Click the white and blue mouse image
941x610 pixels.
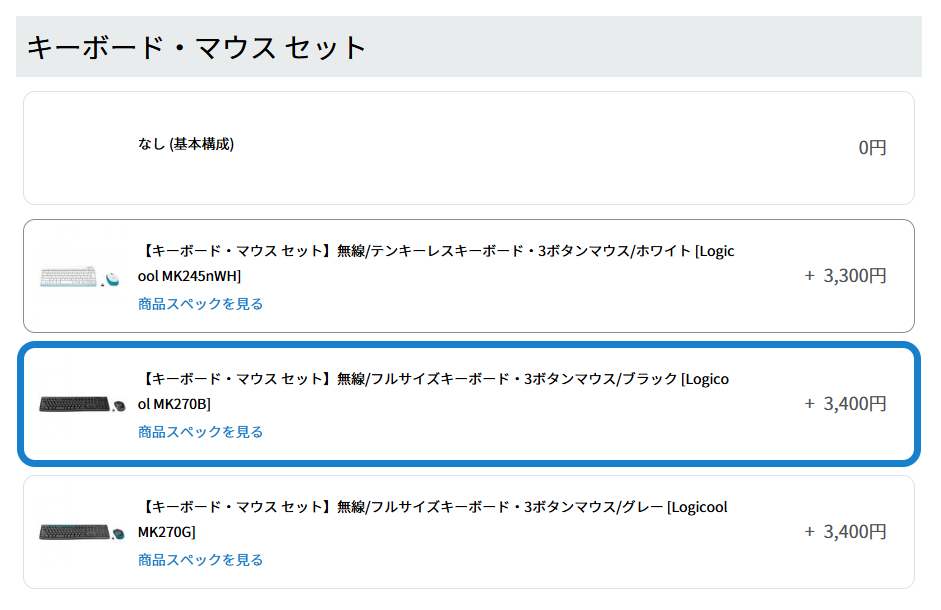[111, 278]
